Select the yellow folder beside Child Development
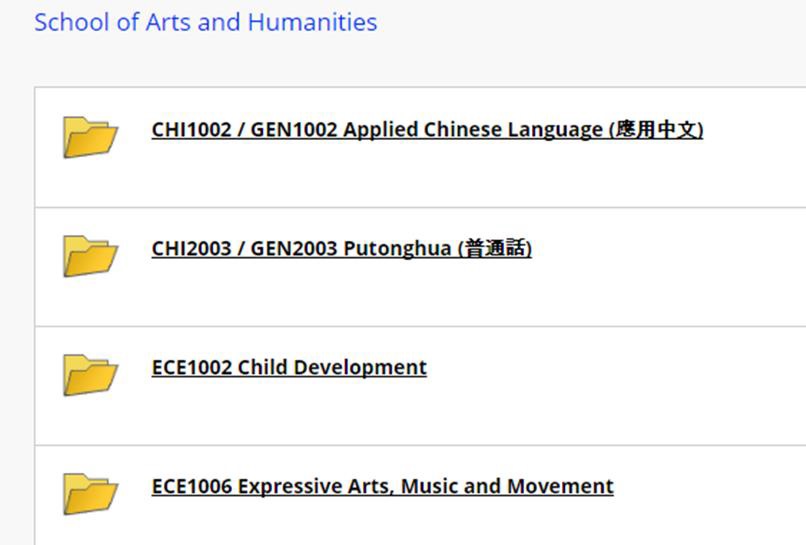This screenshot has height=545, width=806. click(90, 374)
